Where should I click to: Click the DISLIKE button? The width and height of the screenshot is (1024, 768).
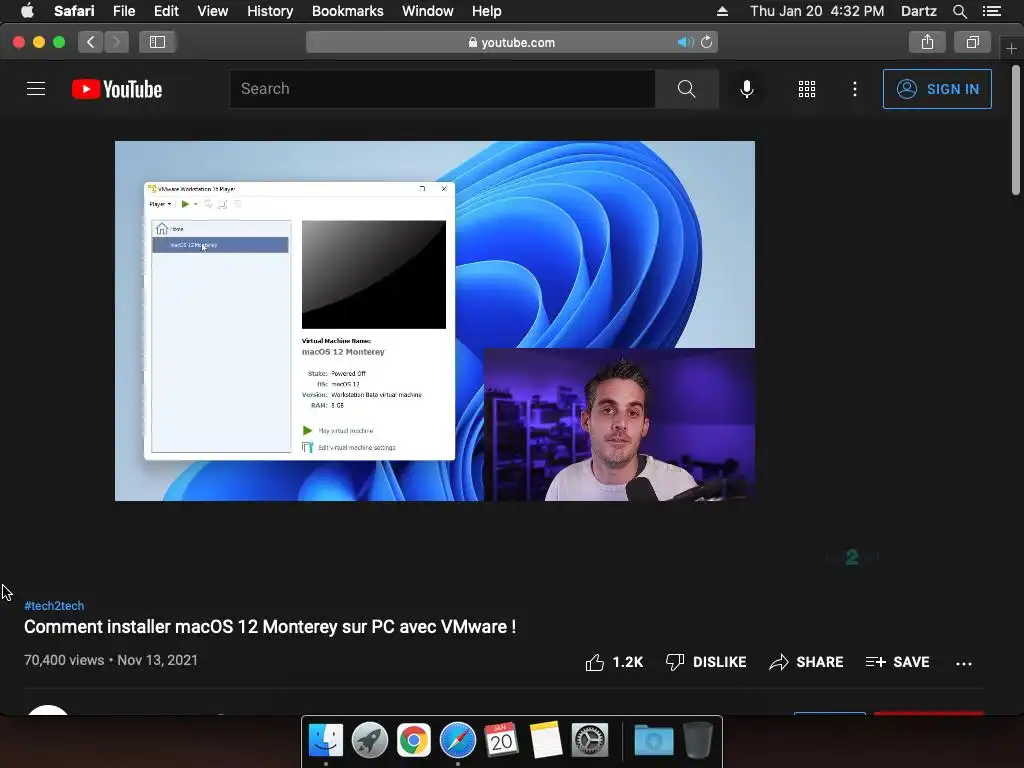pyautogui.click(x=706, y=662)
